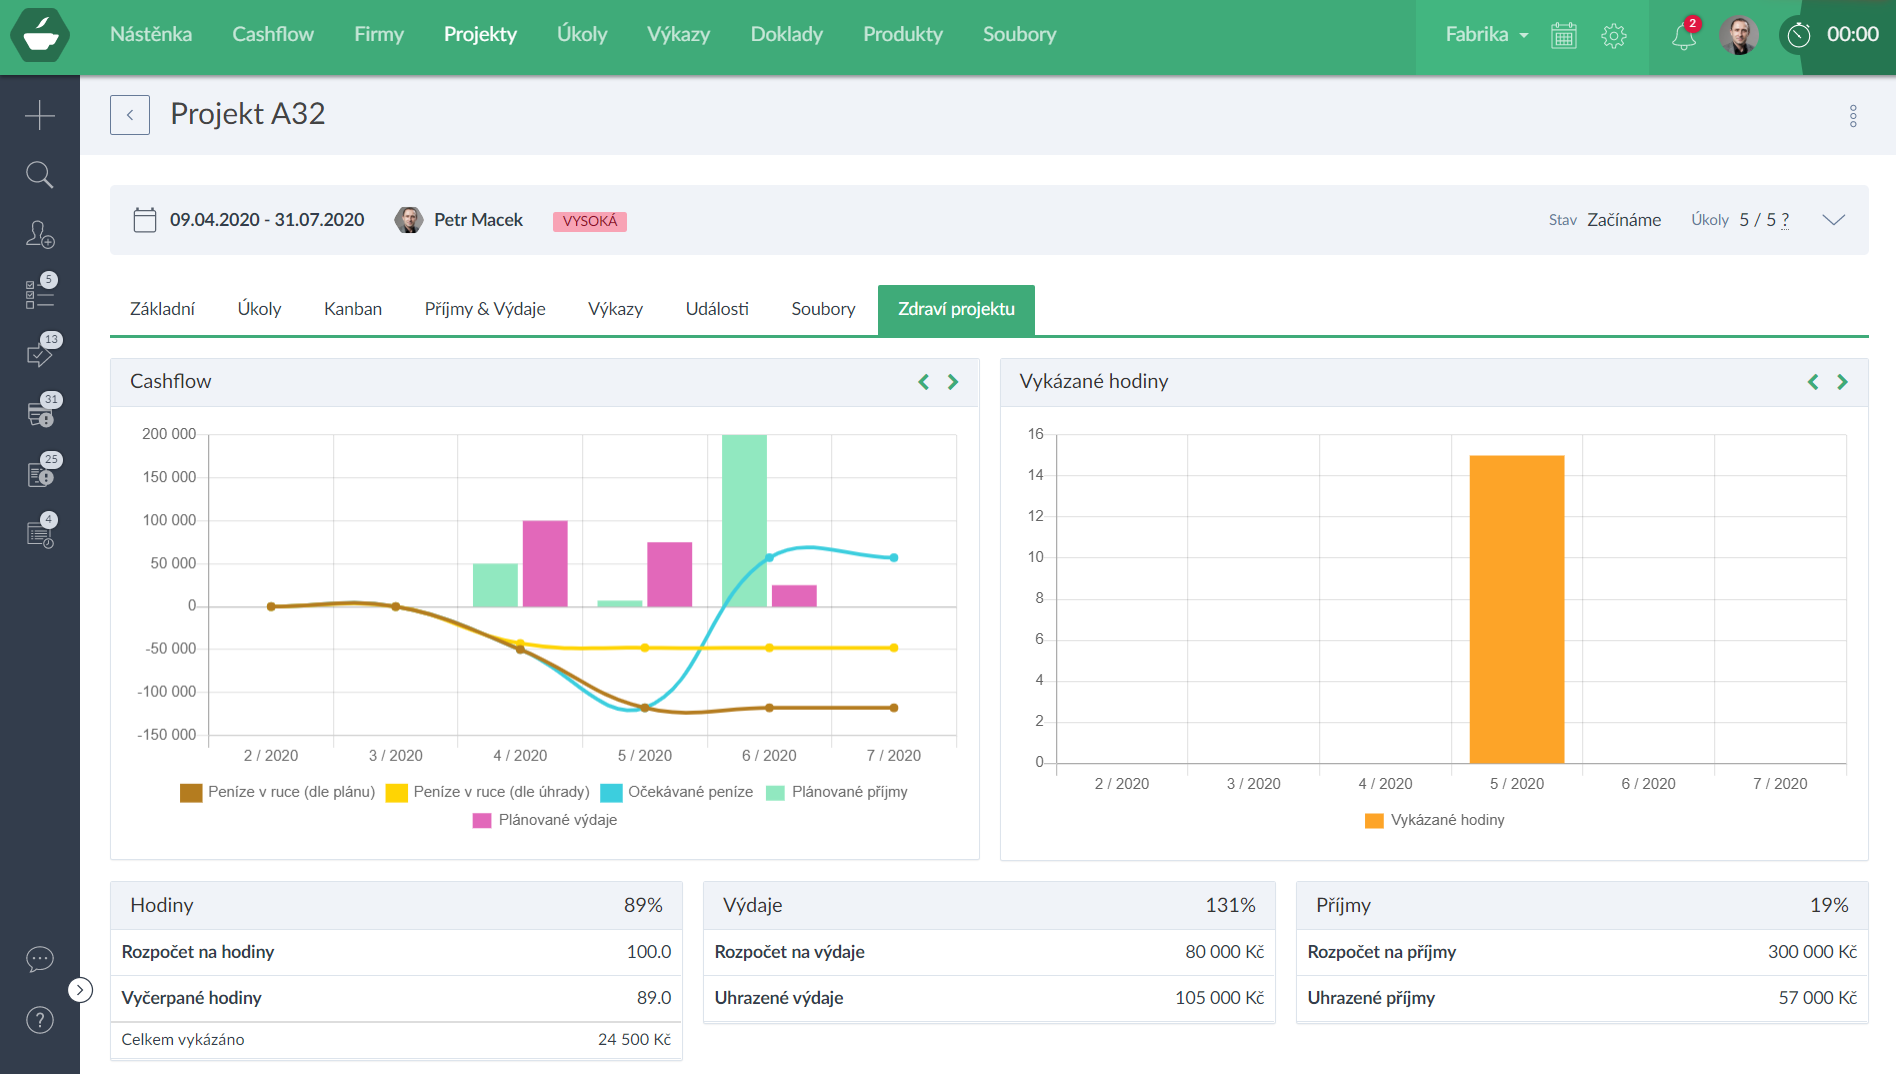Open search from the sidebar magnifier icon

pyautogui.click(x=40, y=175)
